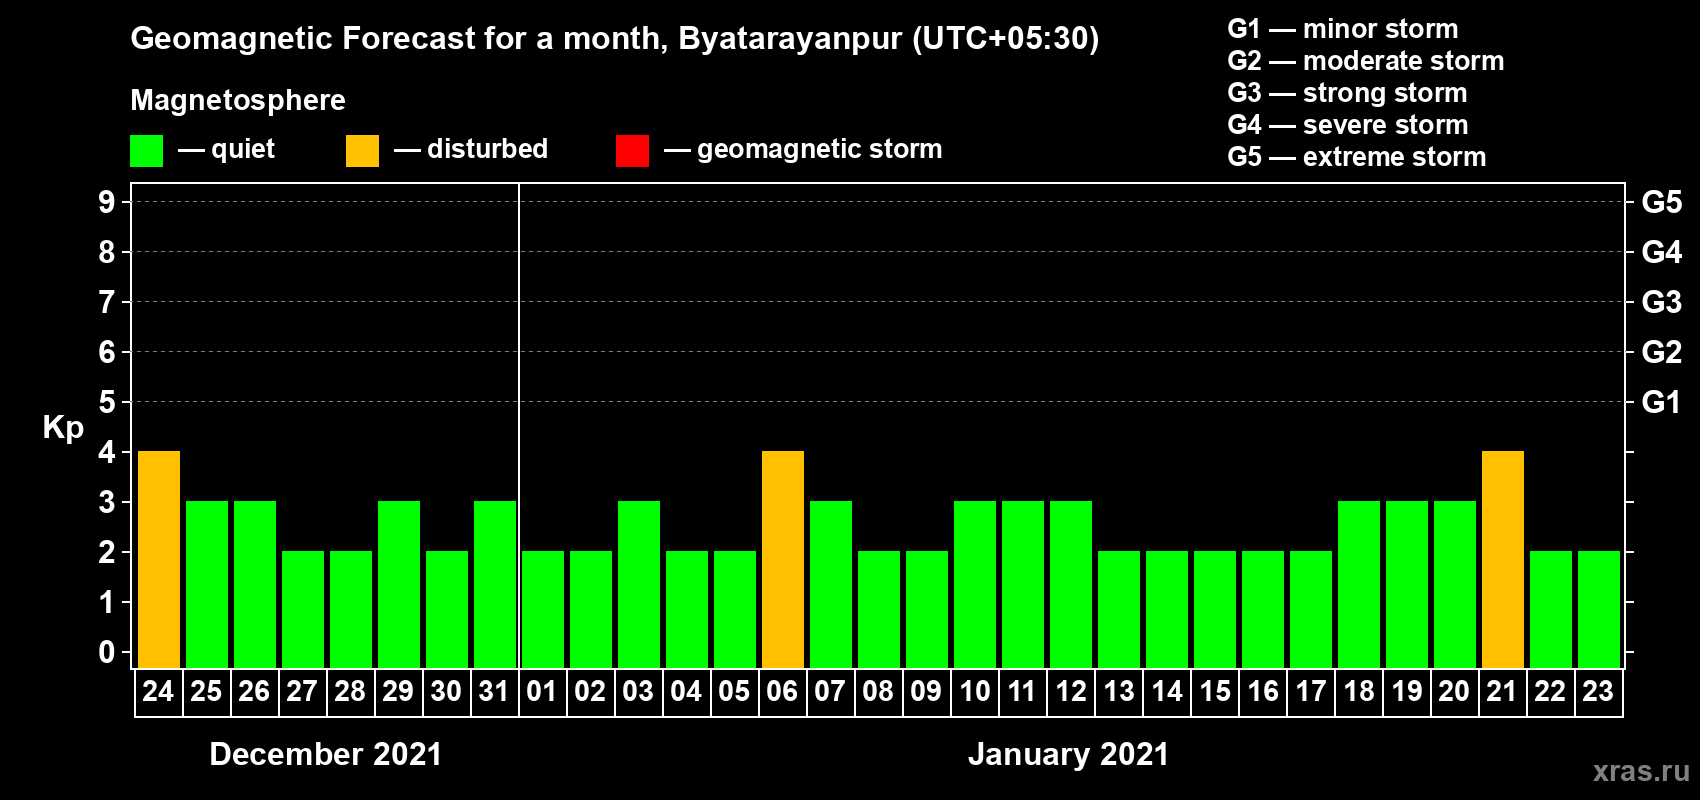Click date label '02' on the axis

(590, 692)
